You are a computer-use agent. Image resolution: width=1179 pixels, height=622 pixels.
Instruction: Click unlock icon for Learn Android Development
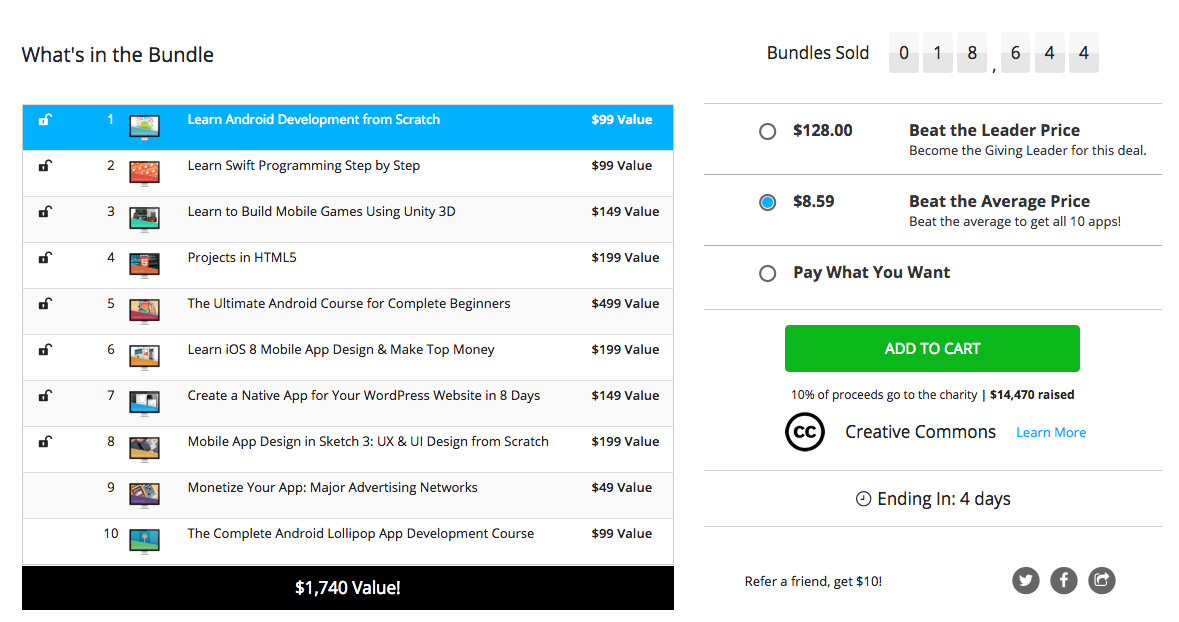[45, 120]
